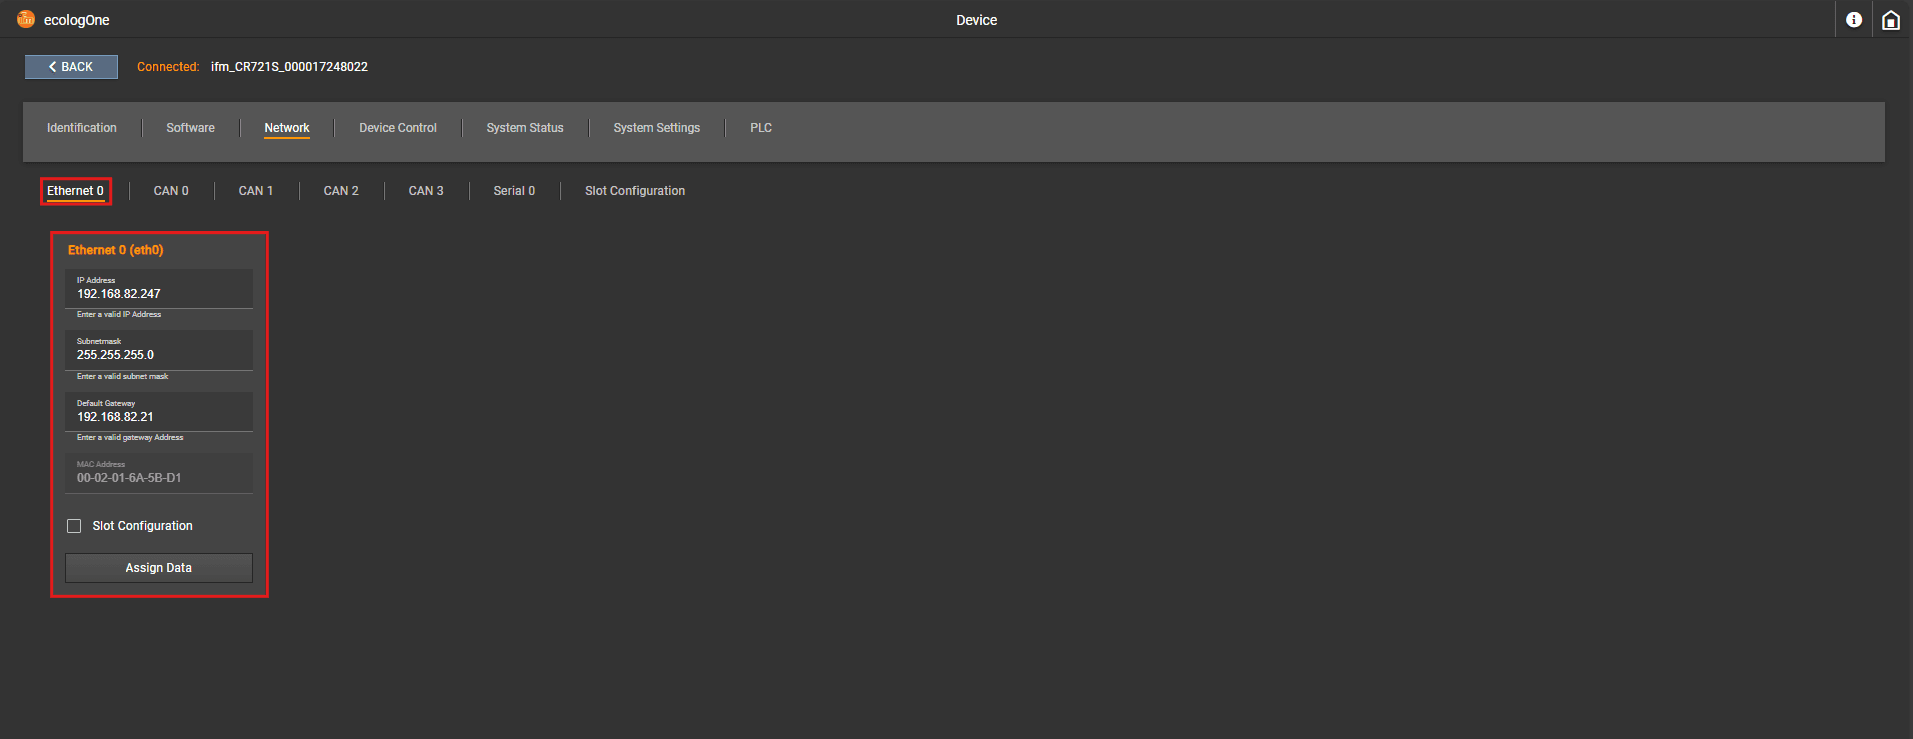
Task: Select the Ethernet 0 sub-tab
Action: (x=75, y=191)
